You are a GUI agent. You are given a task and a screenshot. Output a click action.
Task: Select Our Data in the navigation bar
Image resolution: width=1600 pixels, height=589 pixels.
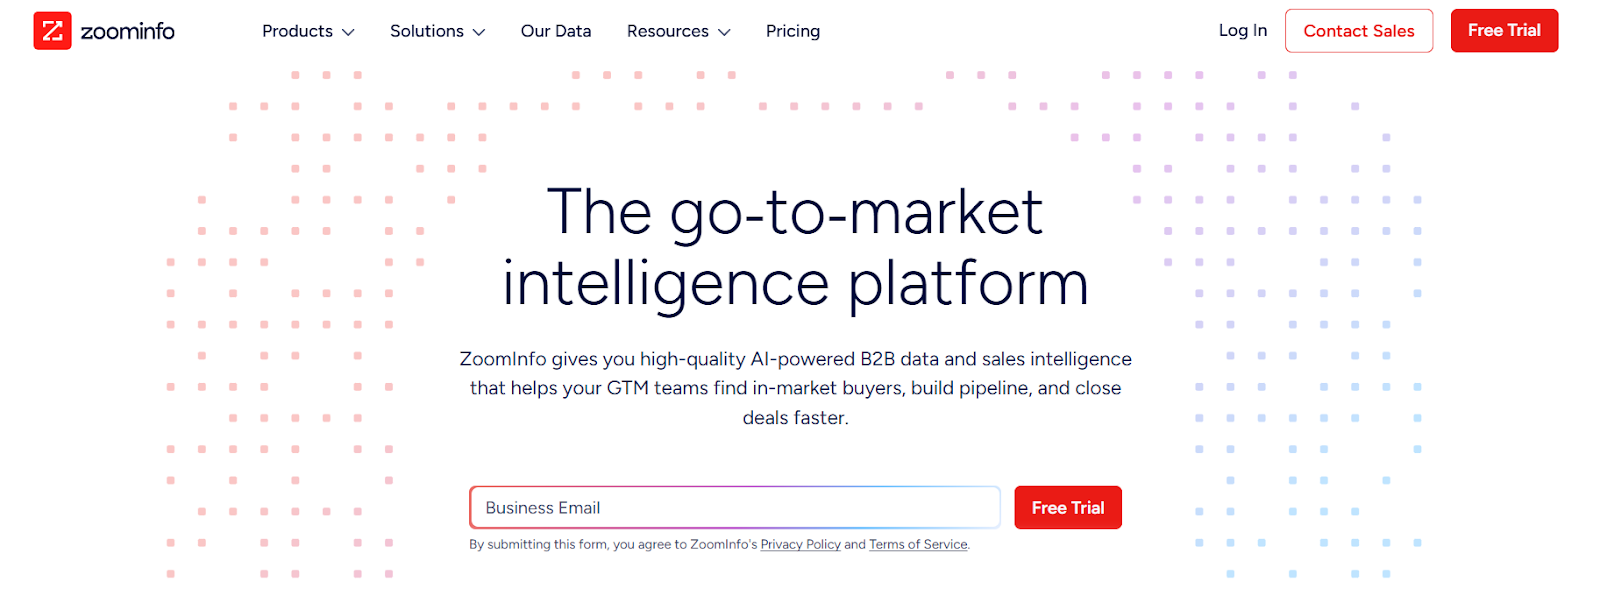pyautogui.click(x=556, y=31)
